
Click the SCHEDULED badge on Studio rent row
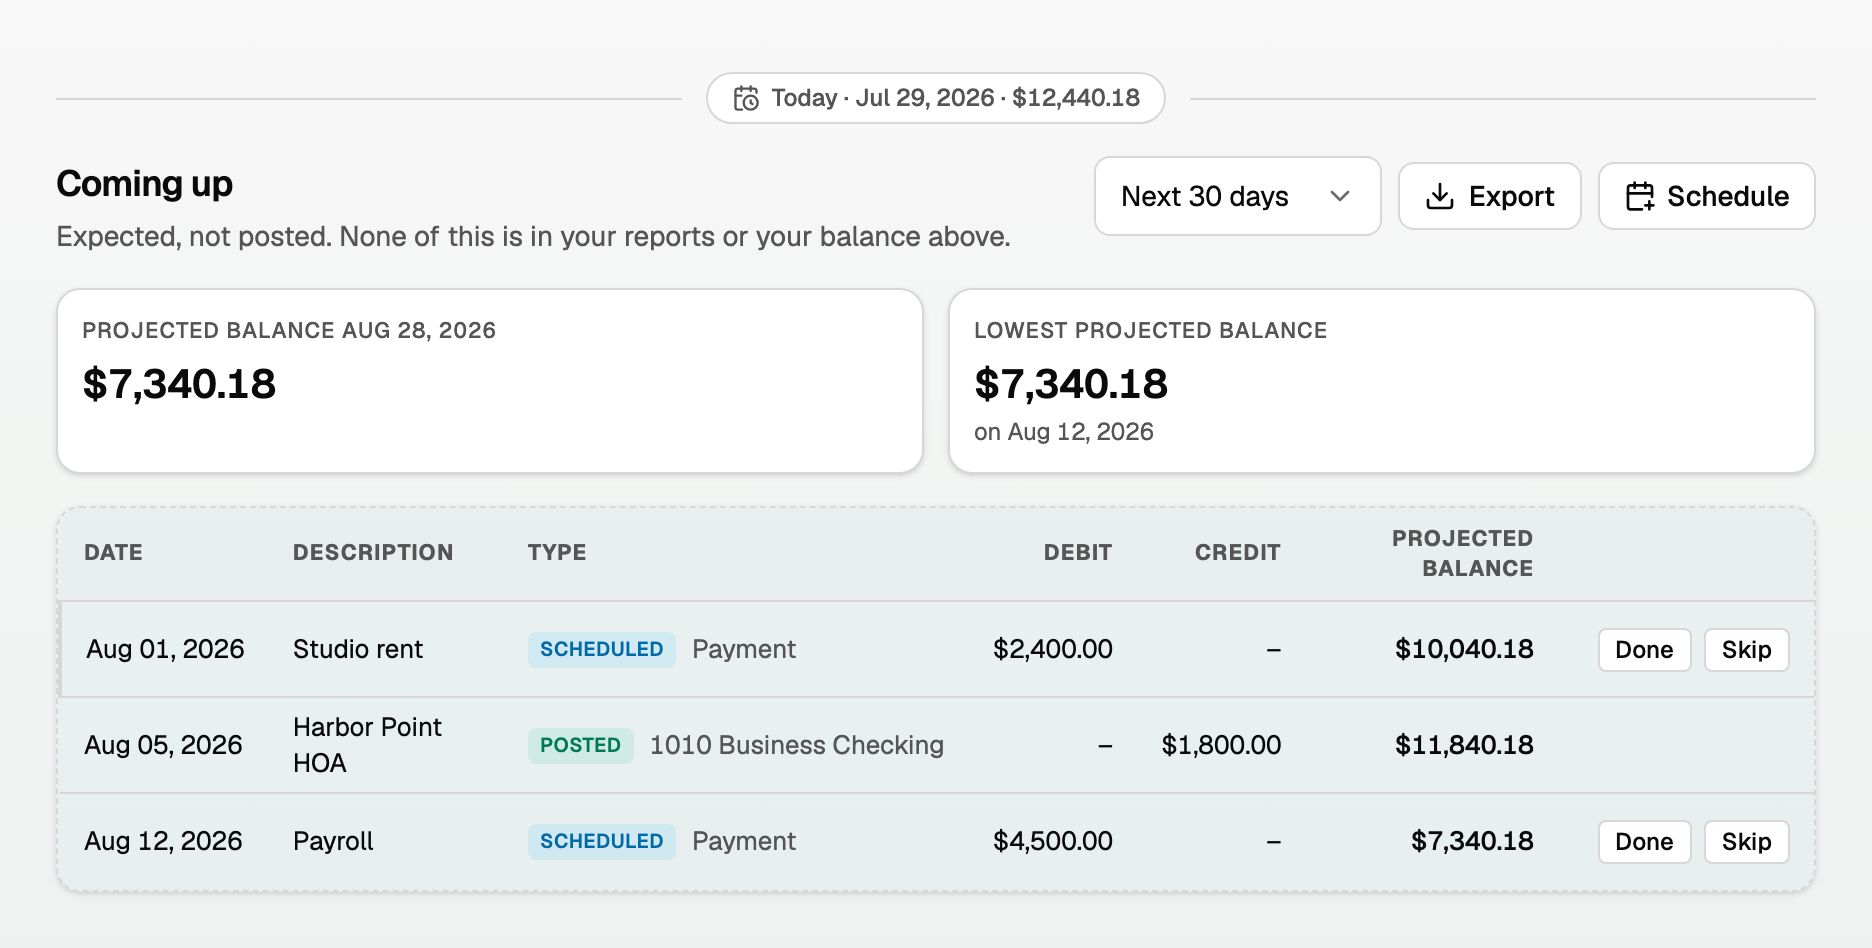click(602, 649)
